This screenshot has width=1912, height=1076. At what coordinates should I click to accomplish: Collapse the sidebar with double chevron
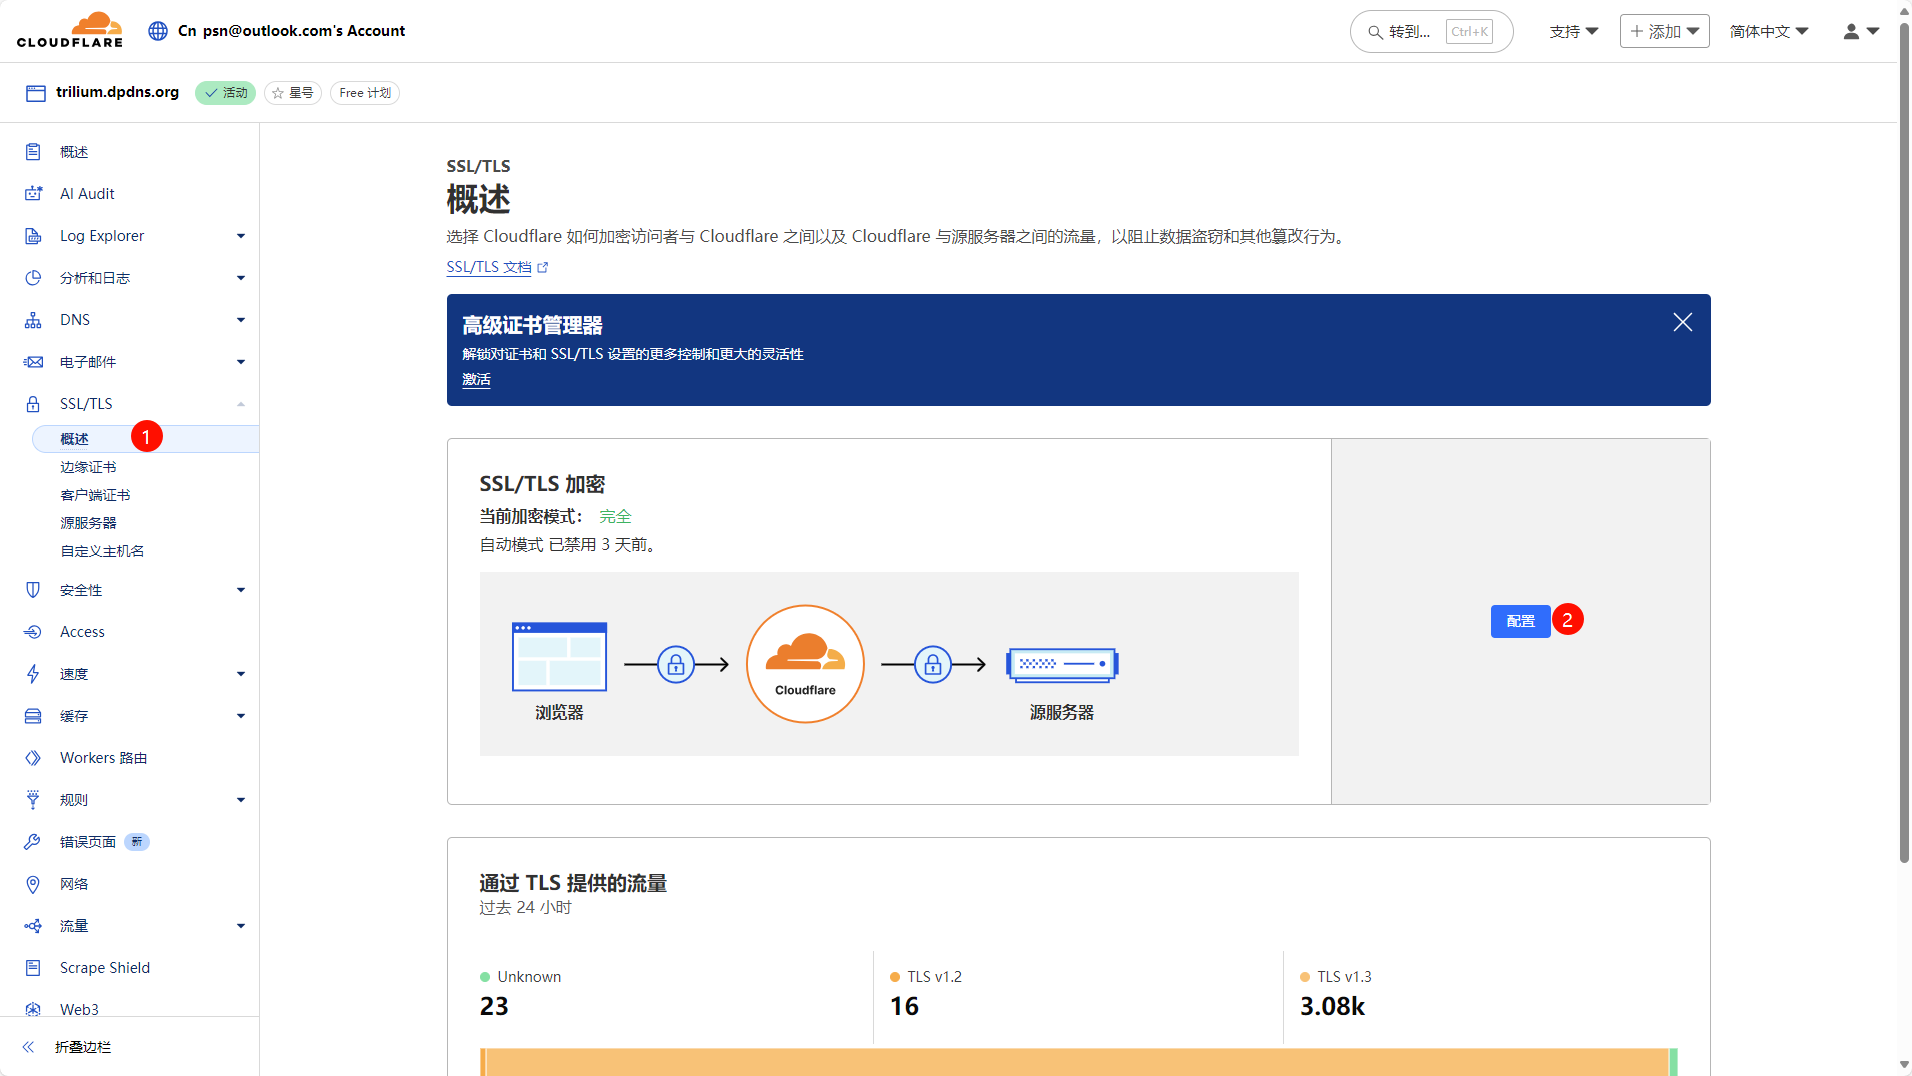tap(29, 1047)
